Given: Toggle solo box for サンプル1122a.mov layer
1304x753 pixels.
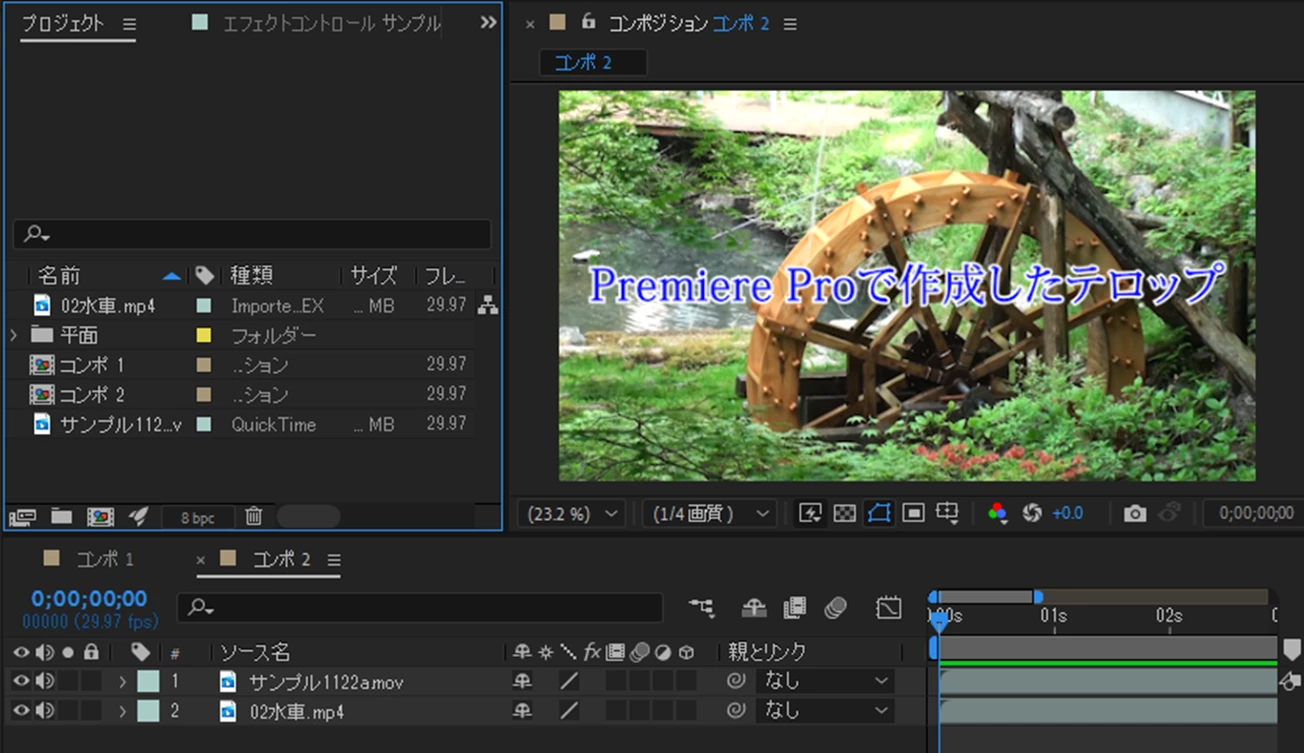Looking at the screenshot, I should pos(68,682).
